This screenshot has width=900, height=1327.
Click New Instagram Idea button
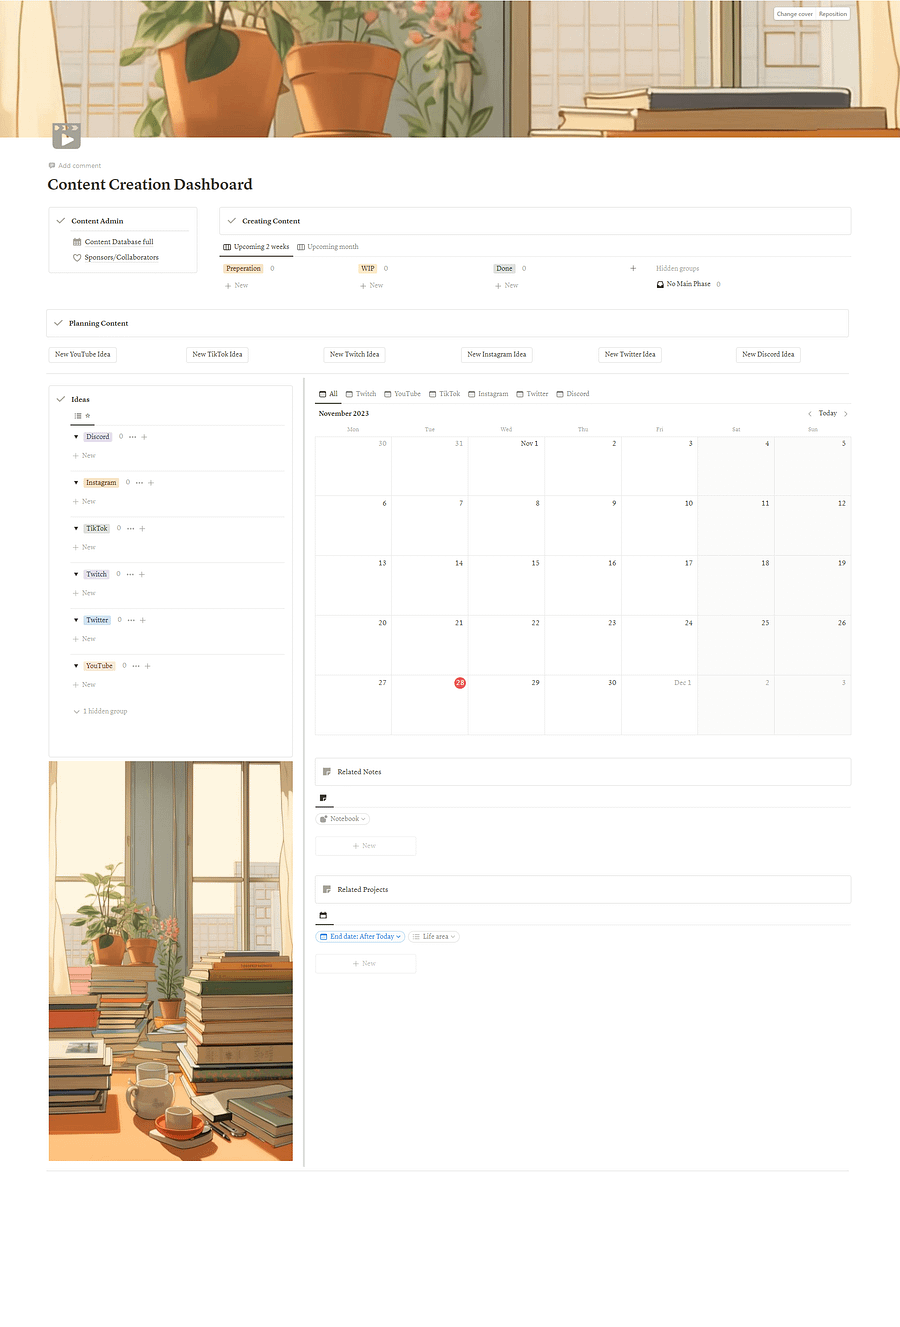pyautogui.click(x=497, y=354)
